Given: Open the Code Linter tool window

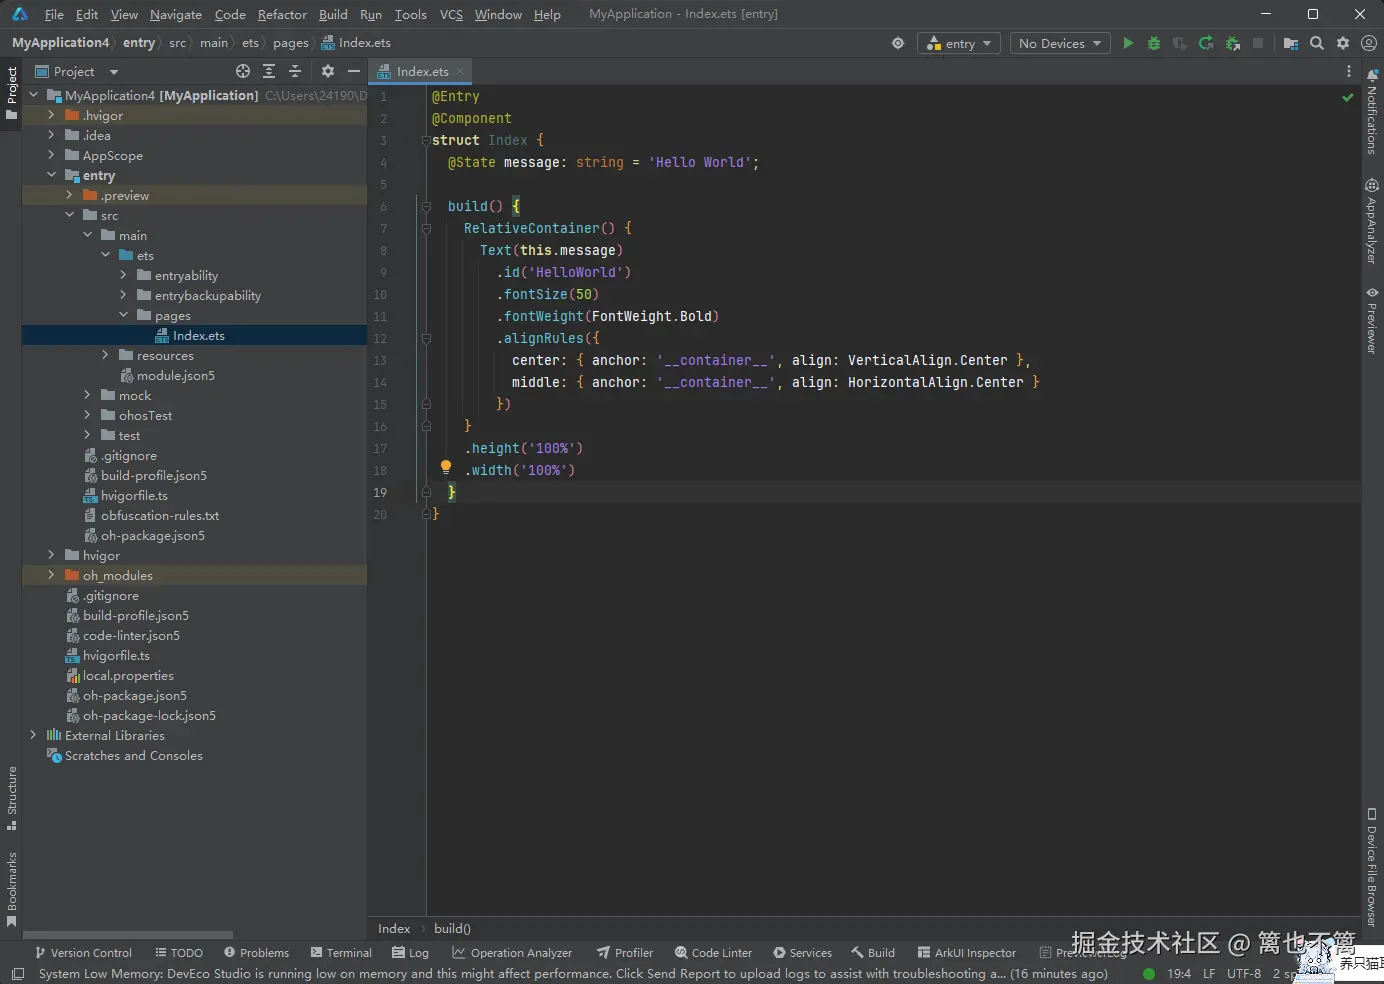Looking at the screenshot, I should [713, 953].
